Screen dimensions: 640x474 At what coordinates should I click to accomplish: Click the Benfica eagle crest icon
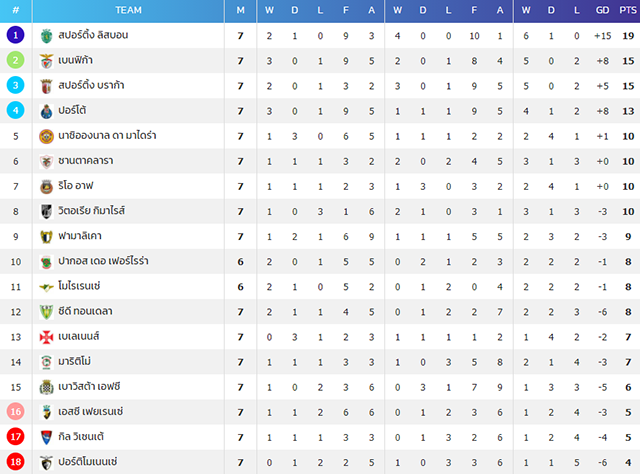47,61
